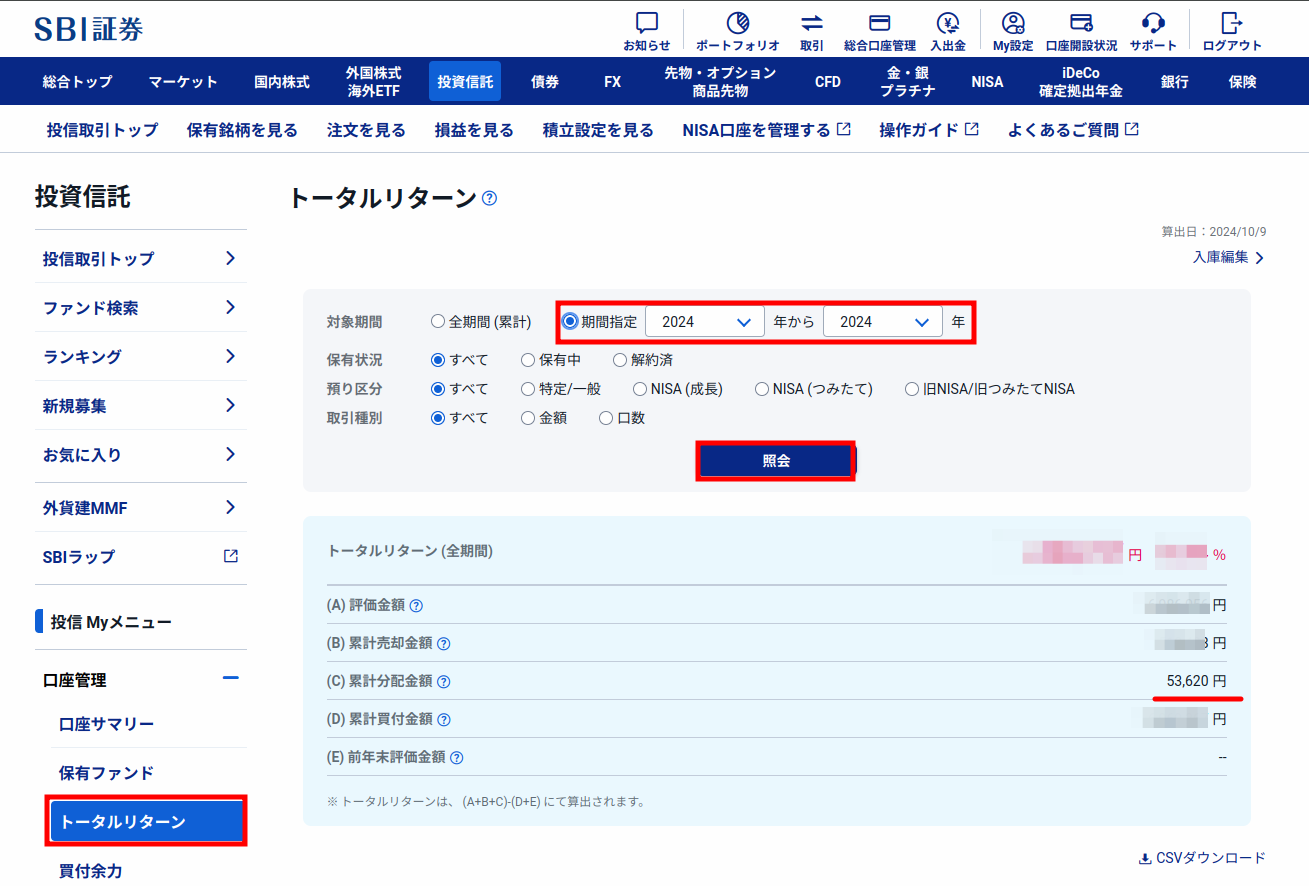
Task: Open the お知らせ notifications icon
Action: (646, 24)
